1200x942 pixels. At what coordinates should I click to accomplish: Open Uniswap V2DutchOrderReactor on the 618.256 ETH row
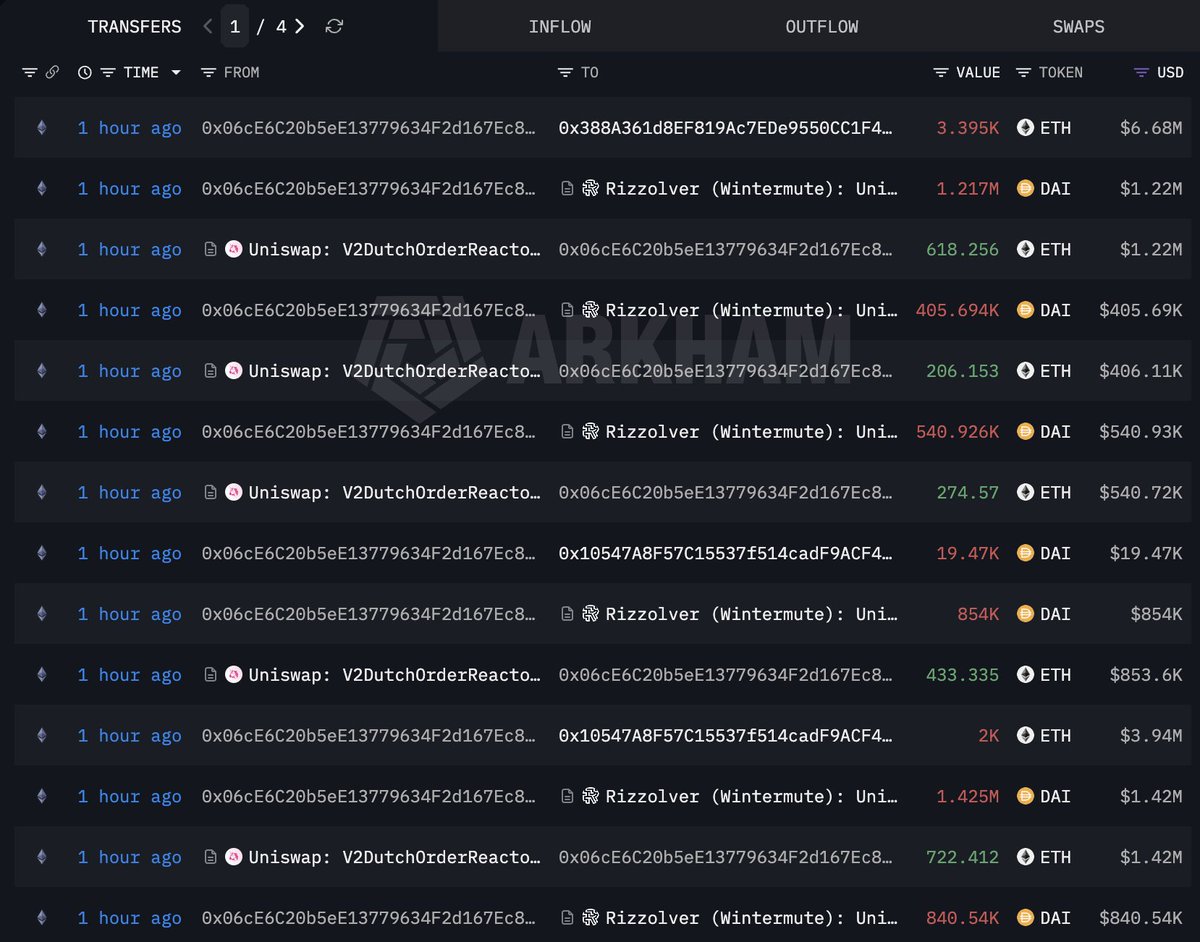click(x=395, y=249)
